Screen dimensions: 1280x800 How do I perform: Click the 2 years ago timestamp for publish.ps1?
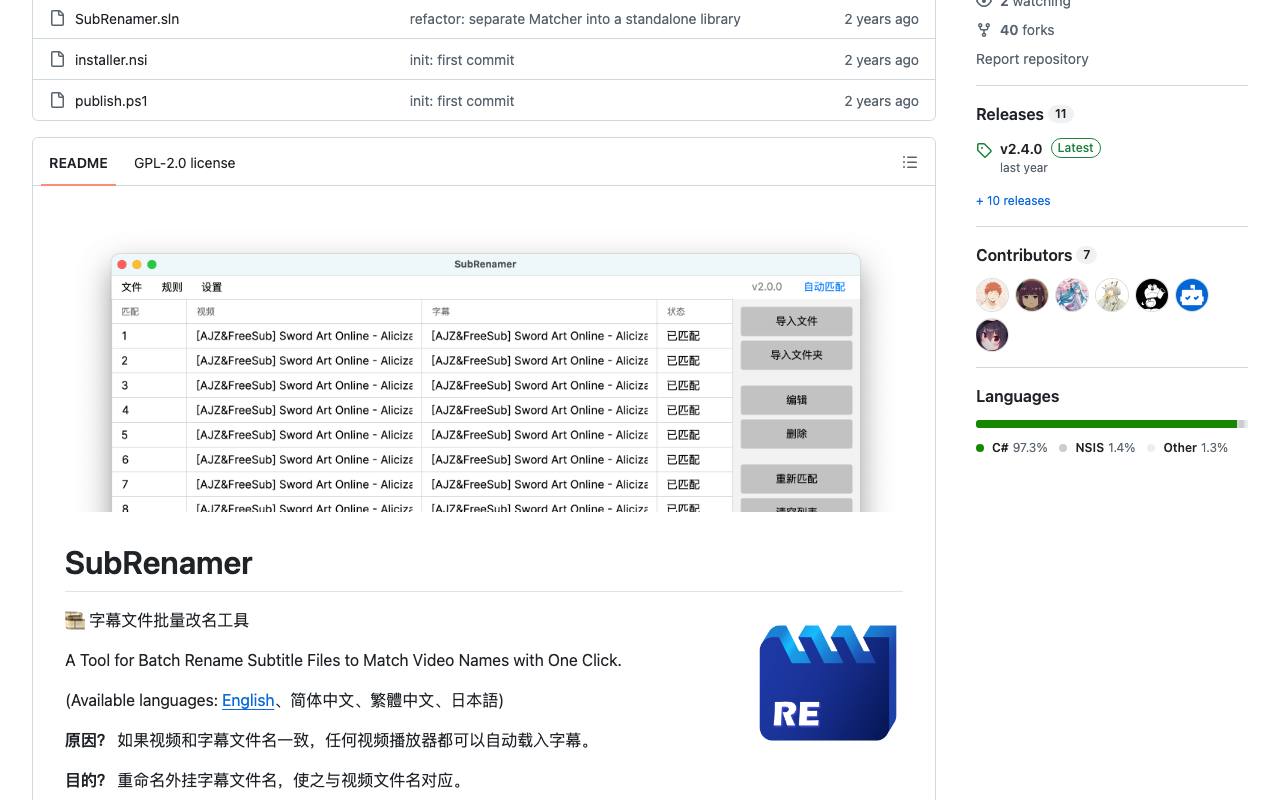coord(881,101)
